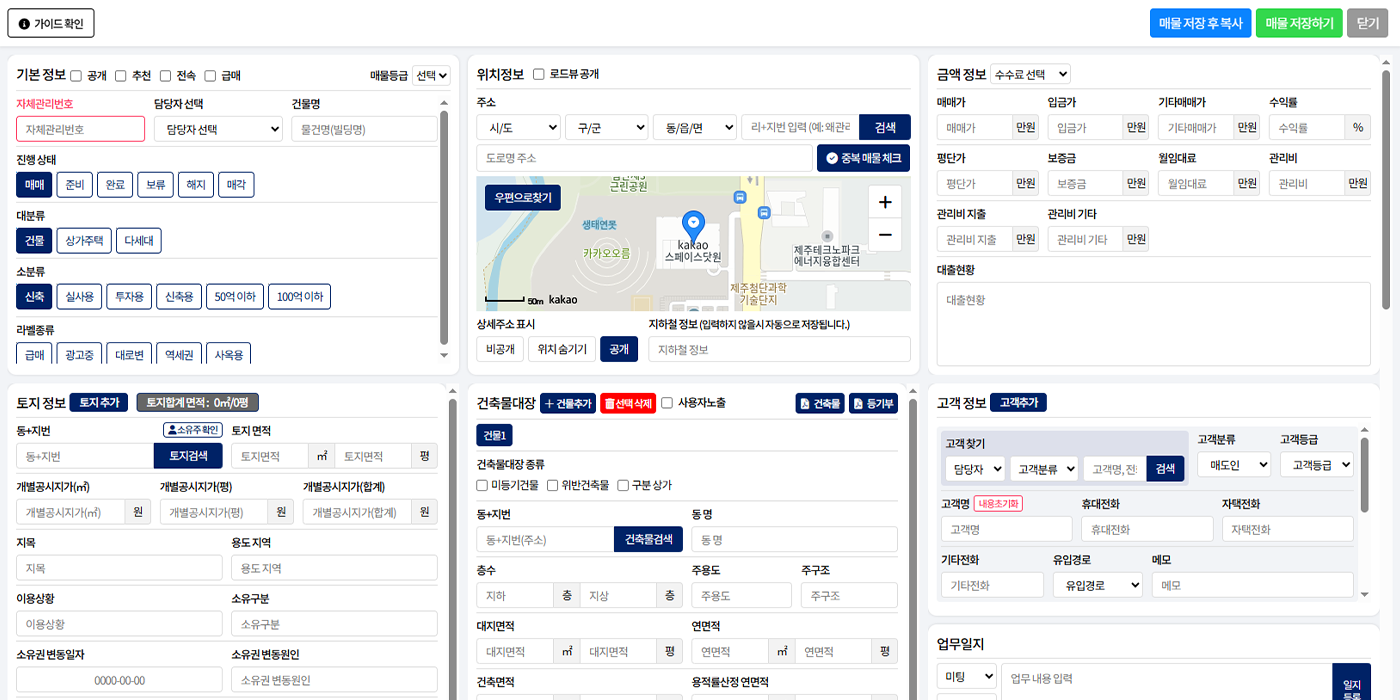Open the 등기부 document button

[873, 403]
